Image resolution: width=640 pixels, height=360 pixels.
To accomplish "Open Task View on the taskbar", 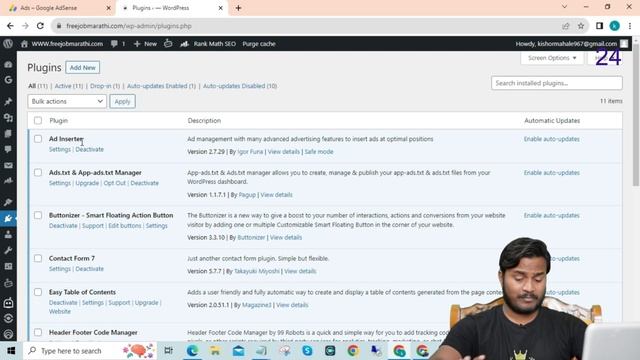I will click(x=168, y=351).
